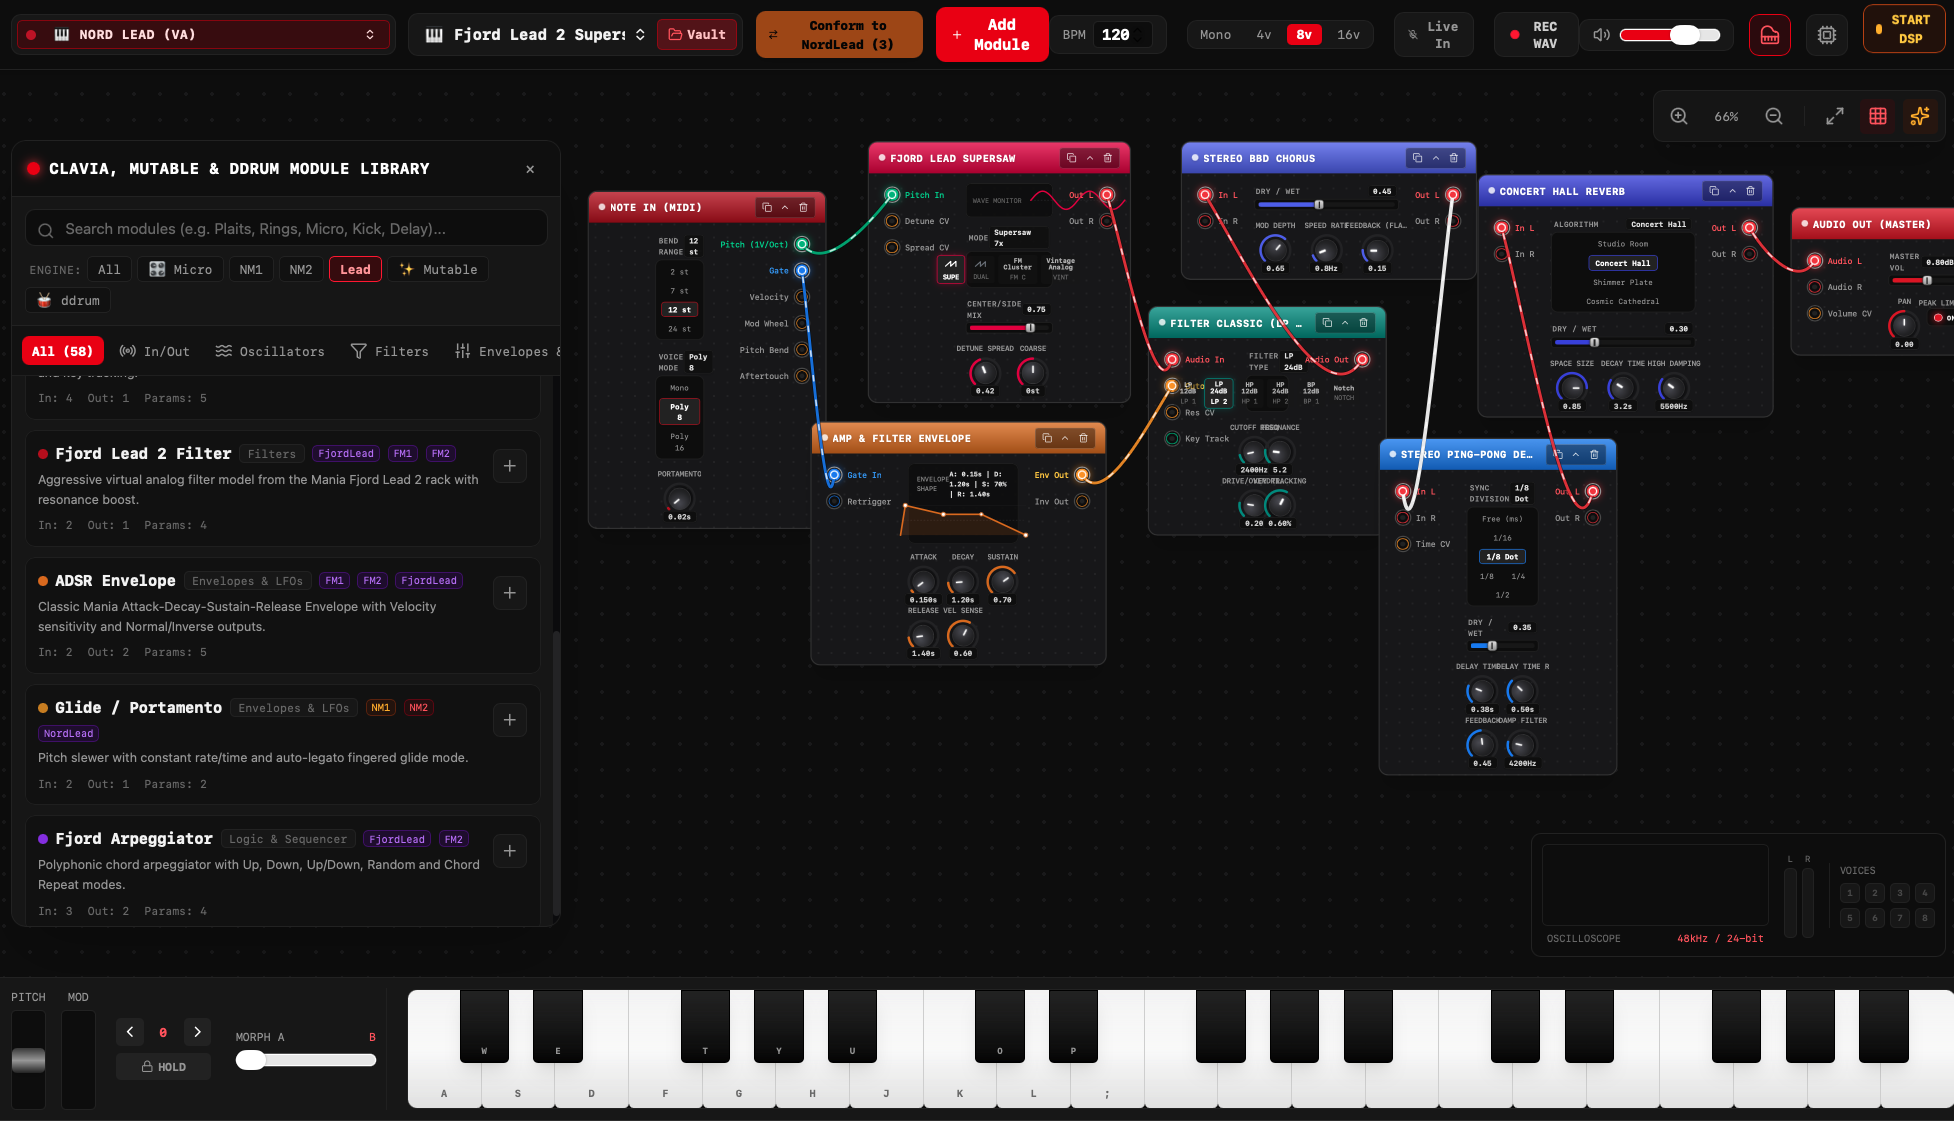Open the Fjord Lead 2 Supersaw preset selector
1954x1121 pixels.
[534, 35]
